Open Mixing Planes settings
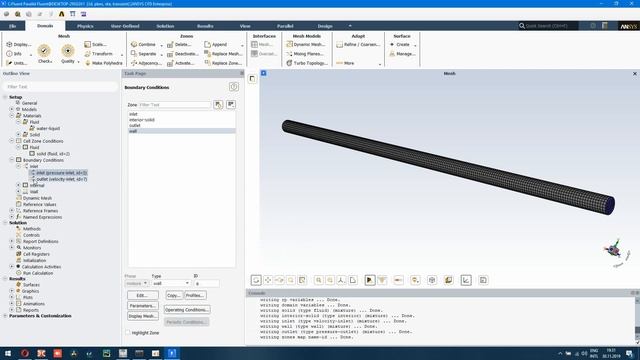The image size is (640, 360). [305, 53]
